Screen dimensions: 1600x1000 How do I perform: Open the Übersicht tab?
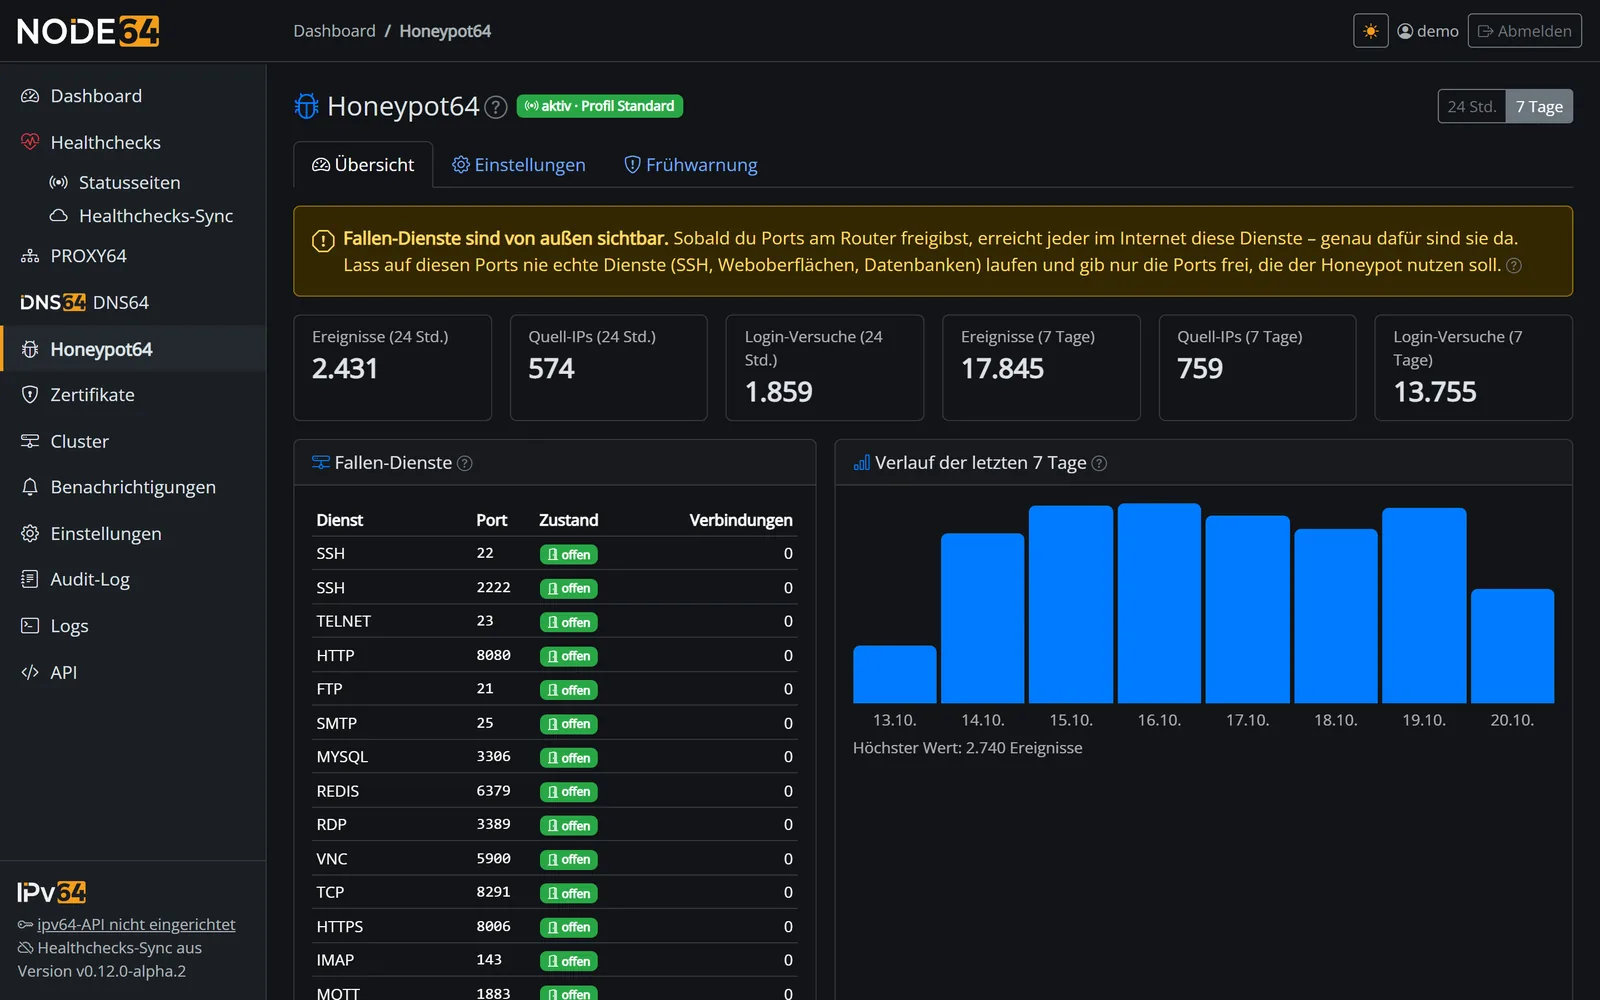tap(363, 165)
